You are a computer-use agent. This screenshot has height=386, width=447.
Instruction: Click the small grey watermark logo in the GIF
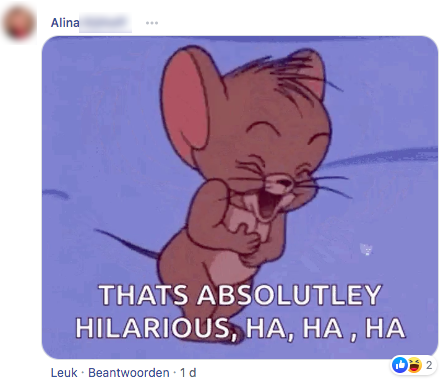coord(366,249)
